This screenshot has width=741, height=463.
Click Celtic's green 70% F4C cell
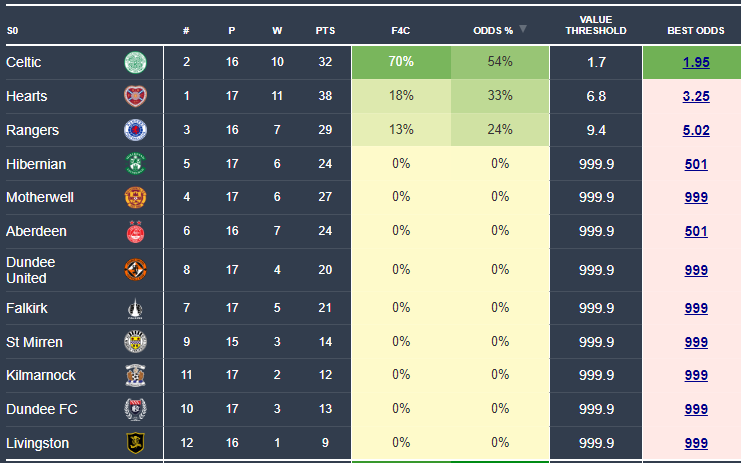(401, 62)
